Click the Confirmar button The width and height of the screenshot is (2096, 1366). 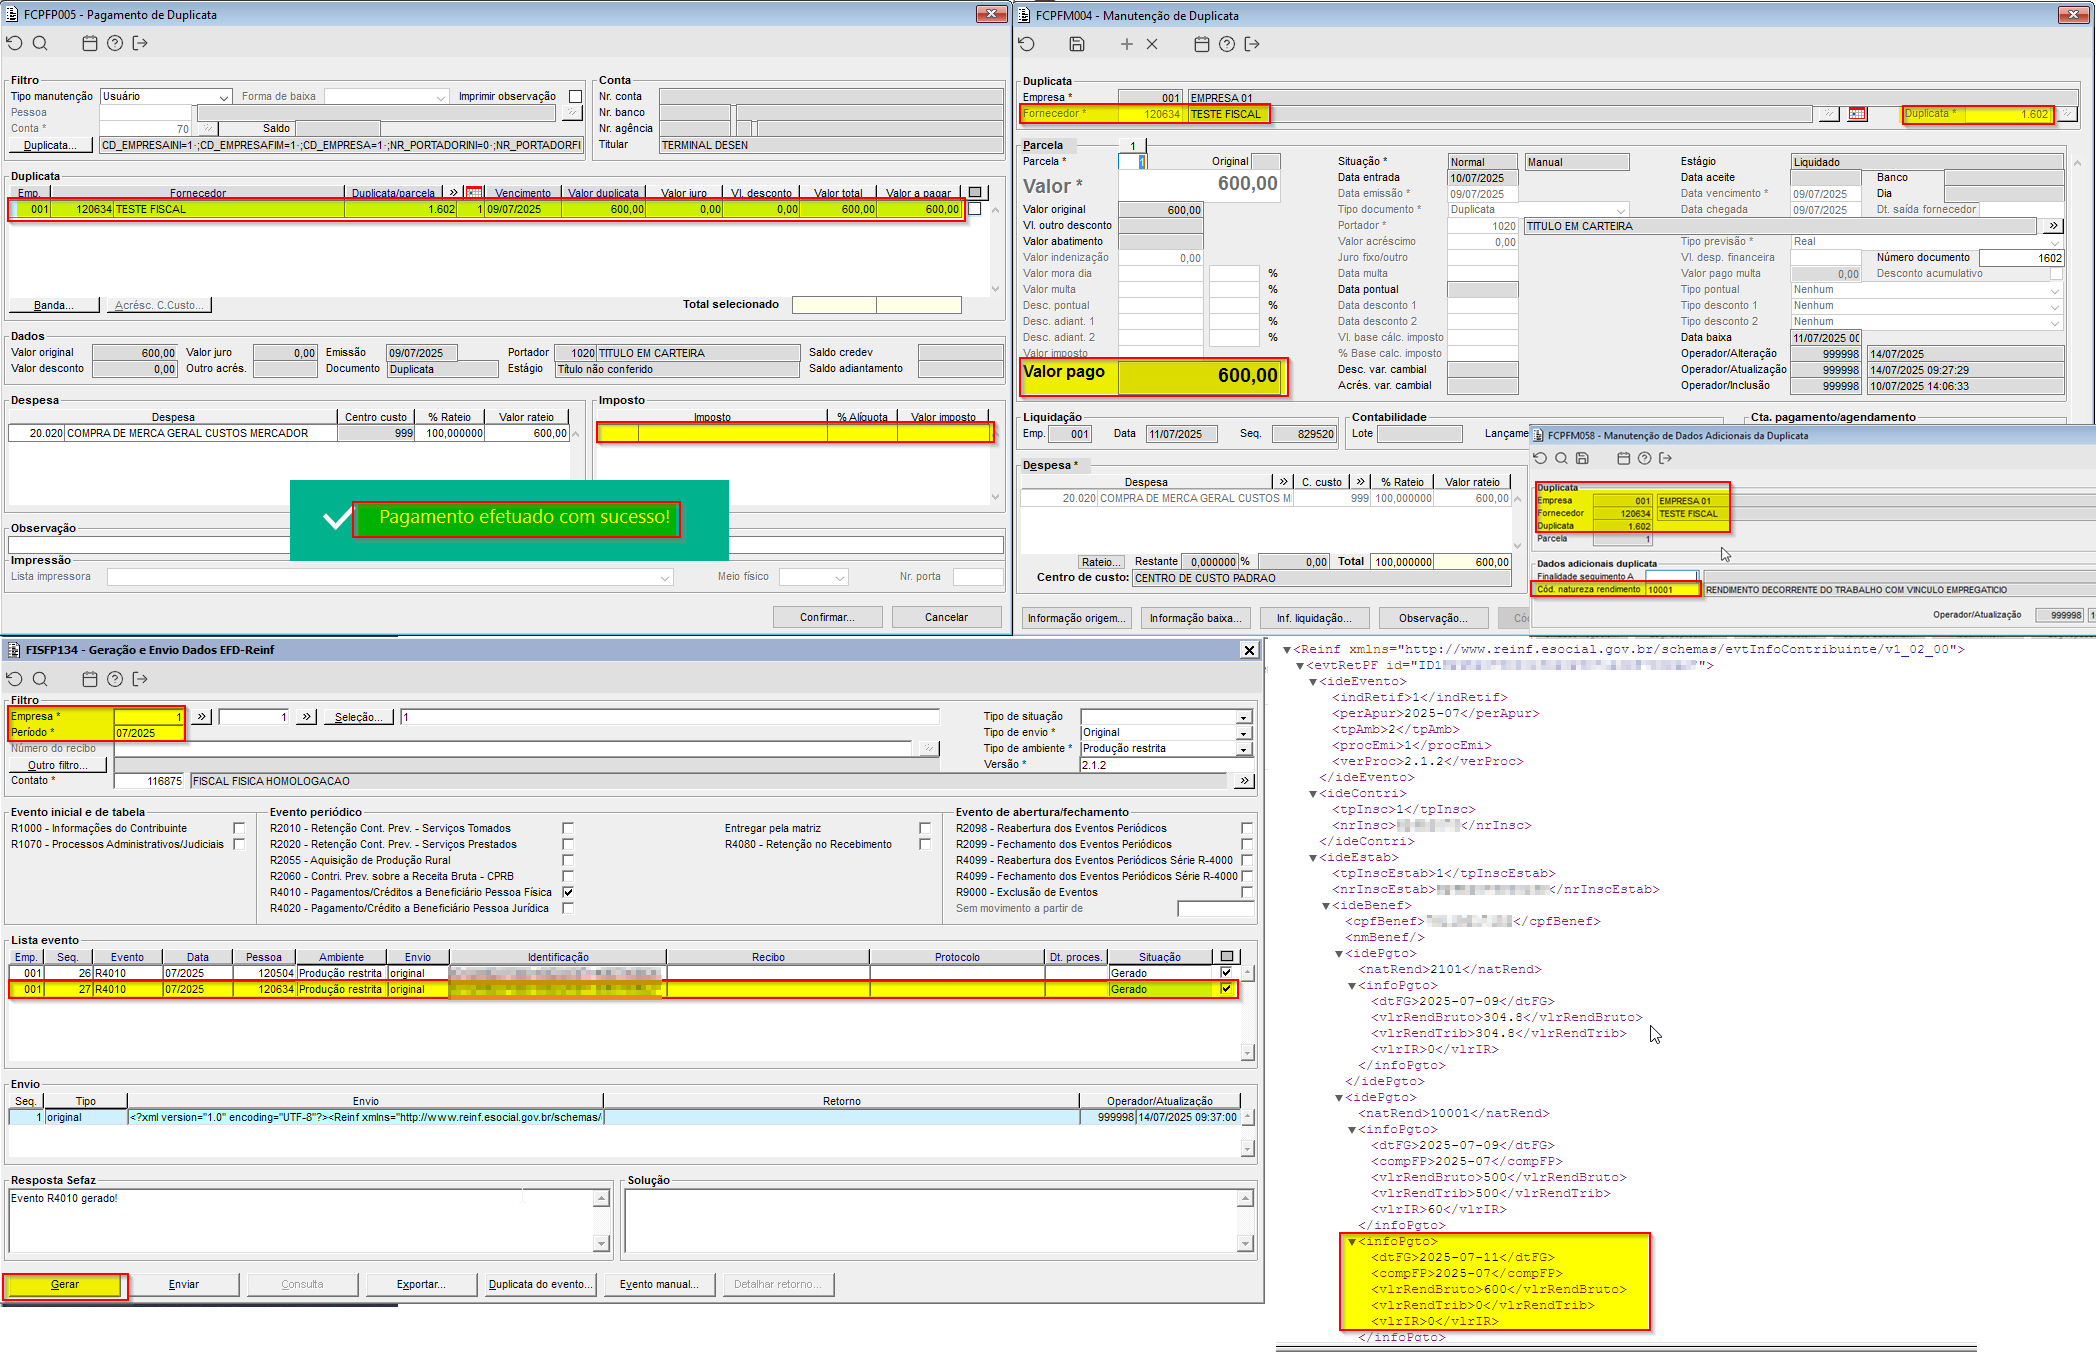coord(827,617)
